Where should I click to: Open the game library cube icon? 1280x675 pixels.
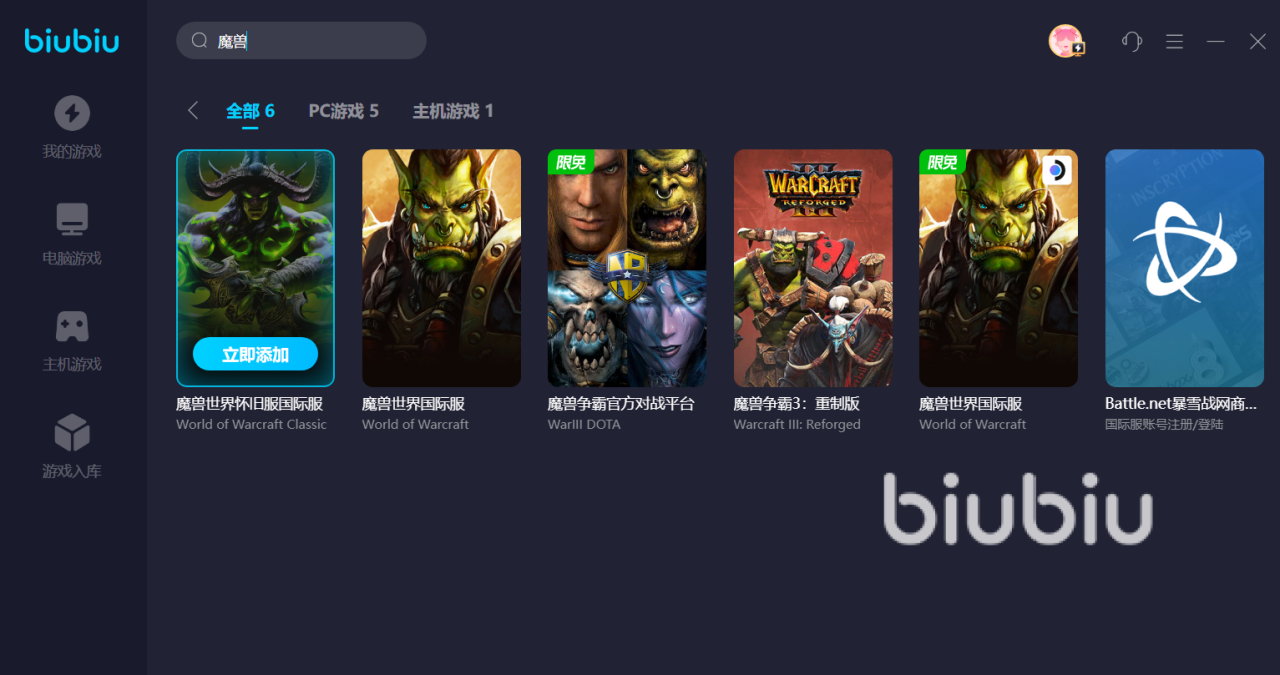pos(72,433)
